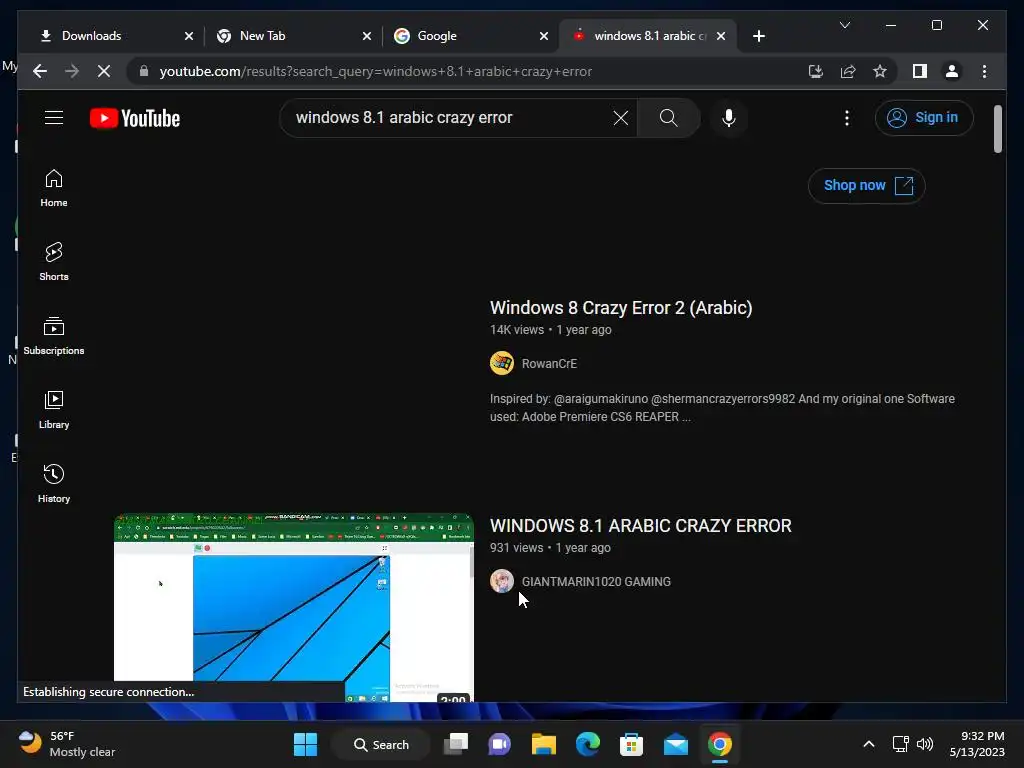Image resolution: width=1024 pixels, height=768 pixels.
Task: View site info via the lock icon
Action: tap(144, 71)
